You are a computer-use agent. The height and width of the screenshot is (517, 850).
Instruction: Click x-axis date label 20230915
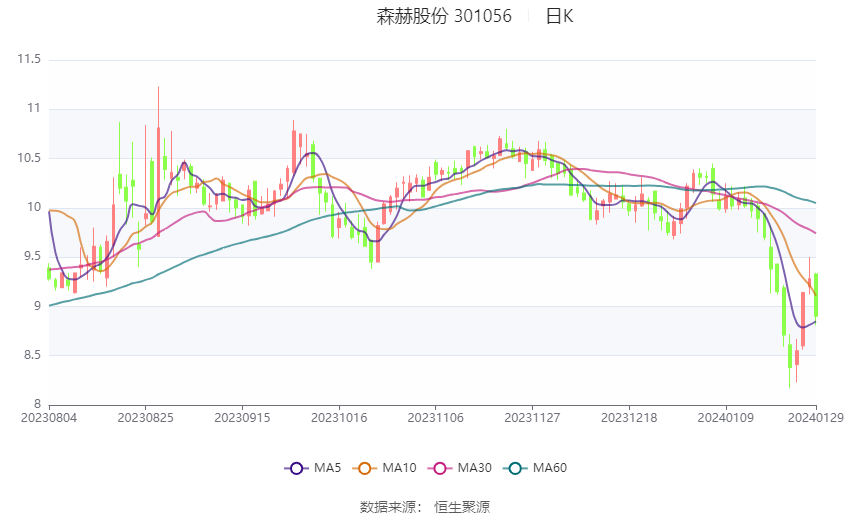pos(242,418)
